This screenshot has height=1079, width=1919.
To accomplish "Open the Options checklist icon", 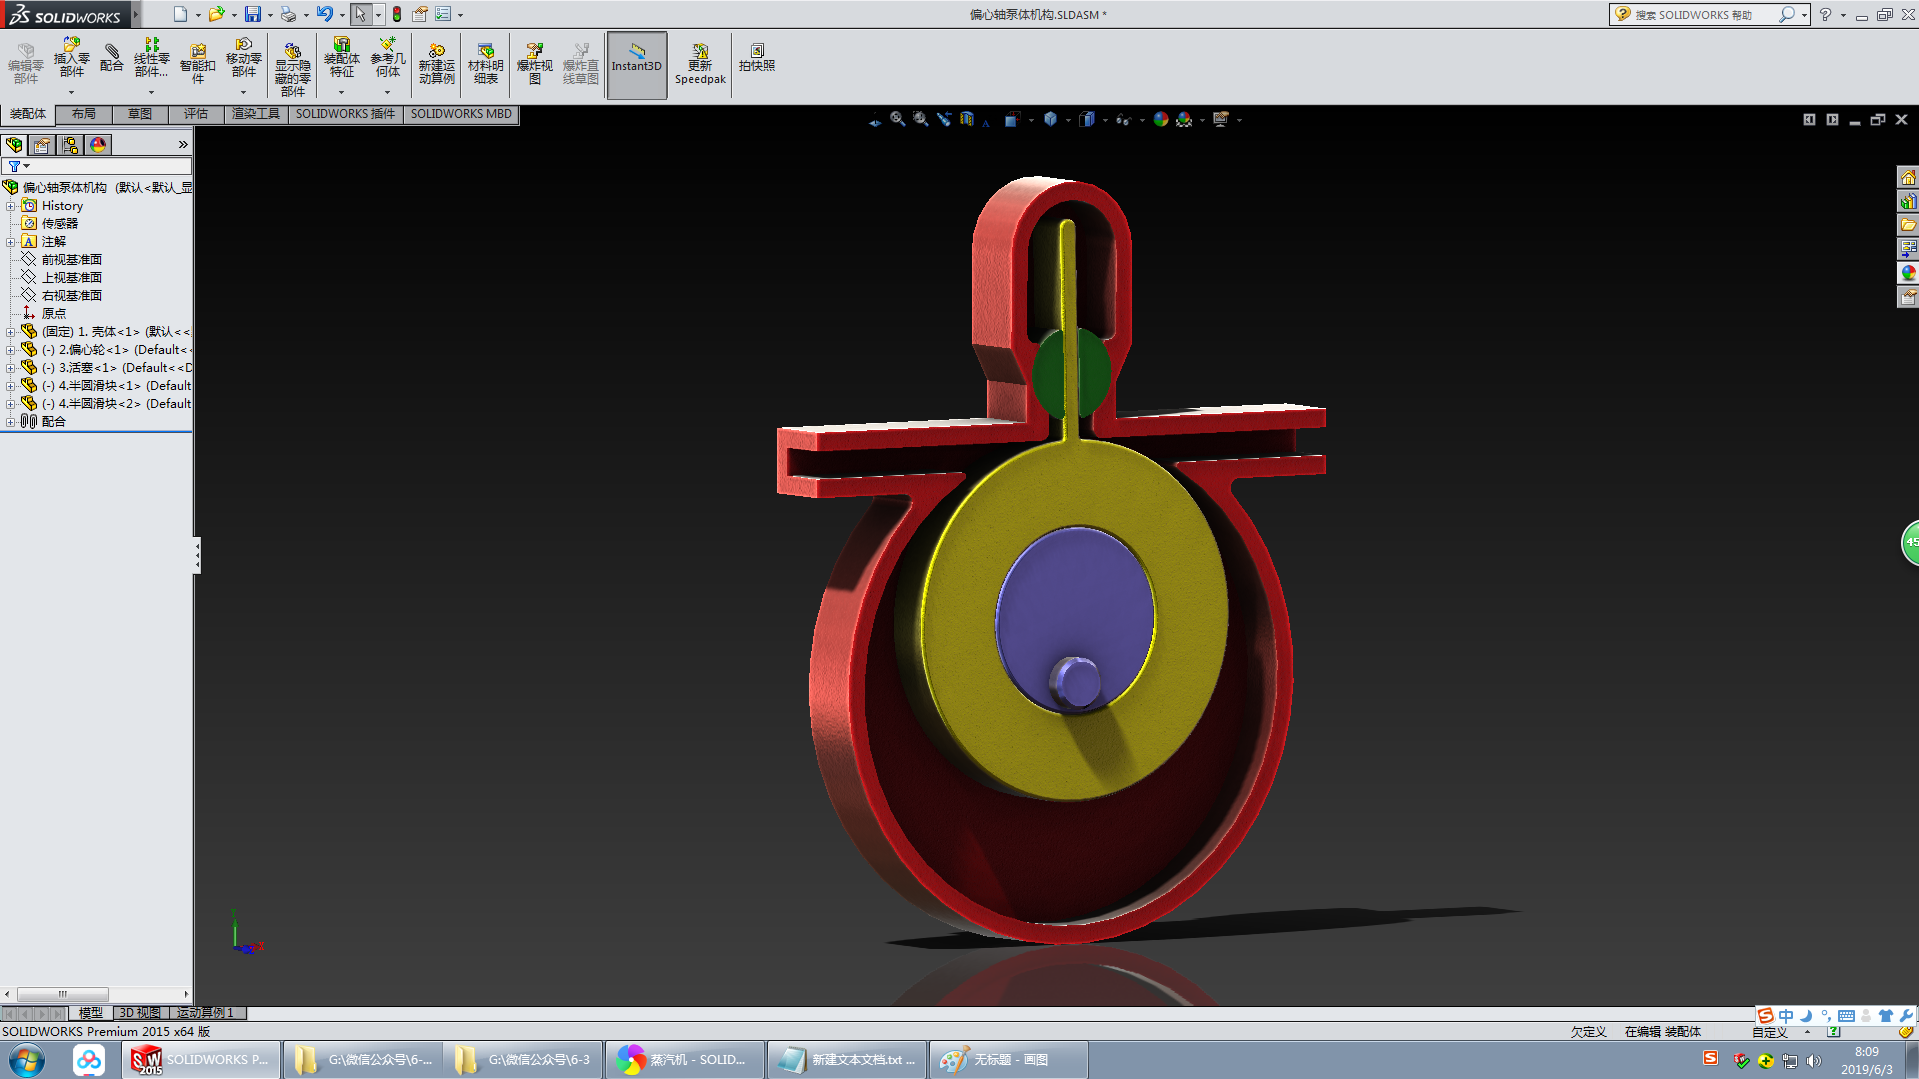I will 443,14.
